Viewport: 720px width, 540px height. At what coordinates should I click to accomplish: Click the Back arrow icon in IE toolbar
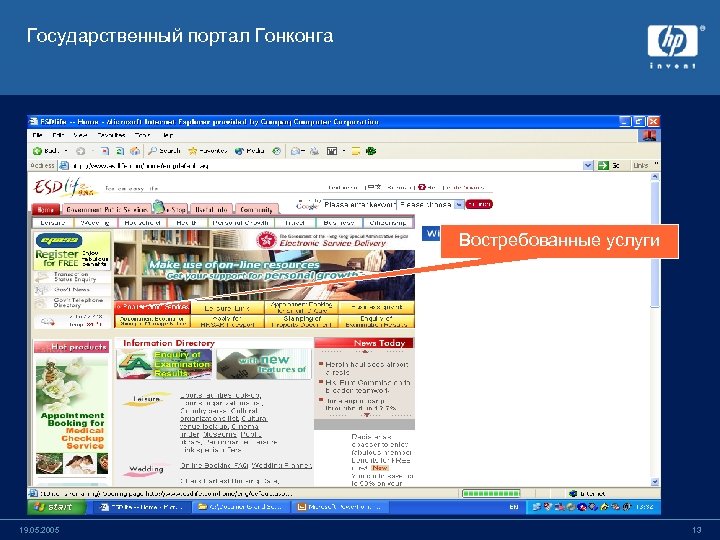pyautogui.click(x=37, y=151)
